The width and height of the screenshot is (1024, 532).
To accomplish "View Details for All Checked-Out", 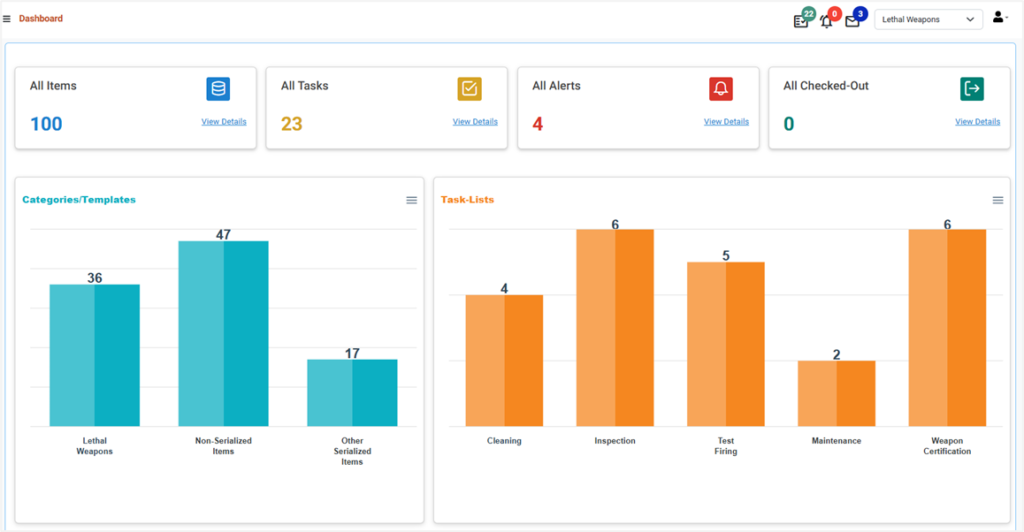I will click(977, 122).
